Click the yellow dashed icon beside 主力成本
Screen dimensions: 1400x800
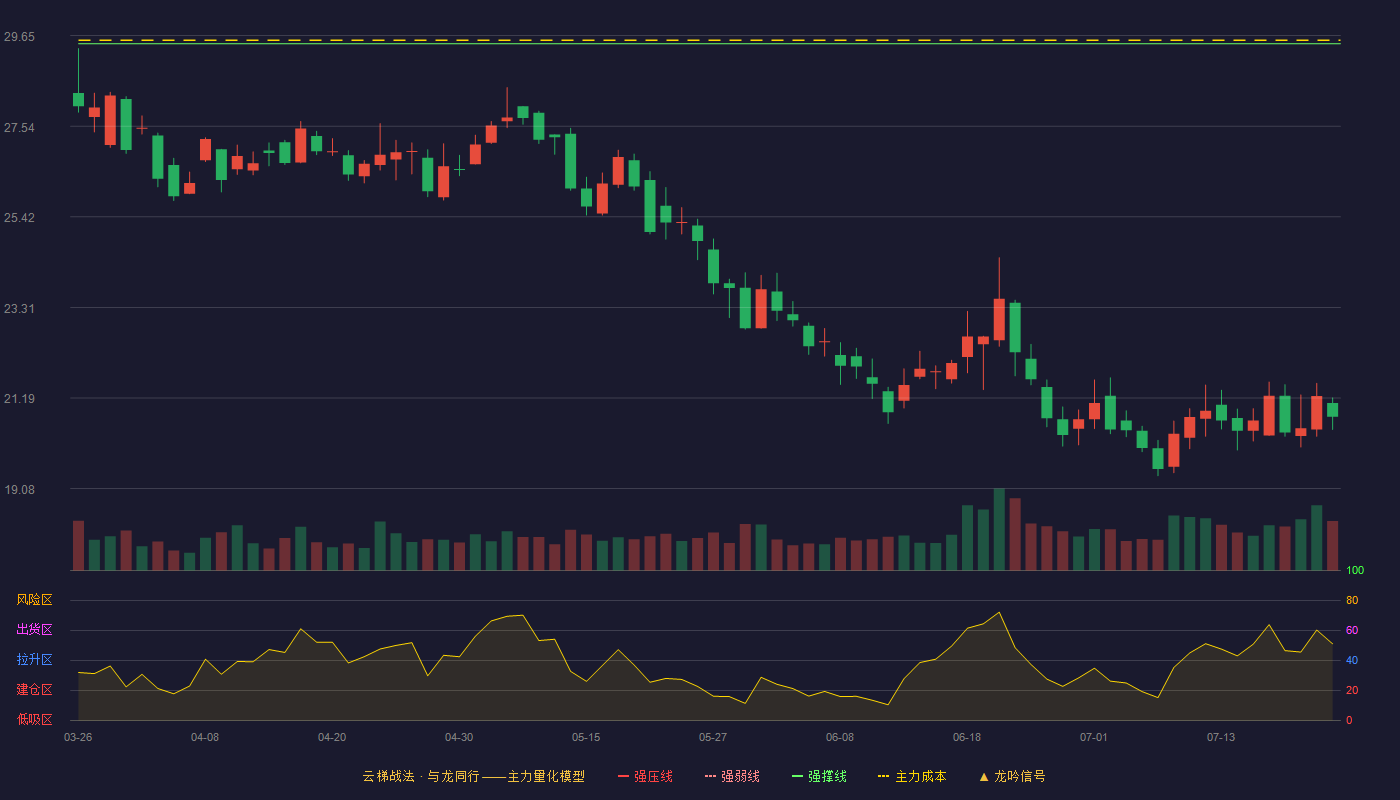[883, 776]
